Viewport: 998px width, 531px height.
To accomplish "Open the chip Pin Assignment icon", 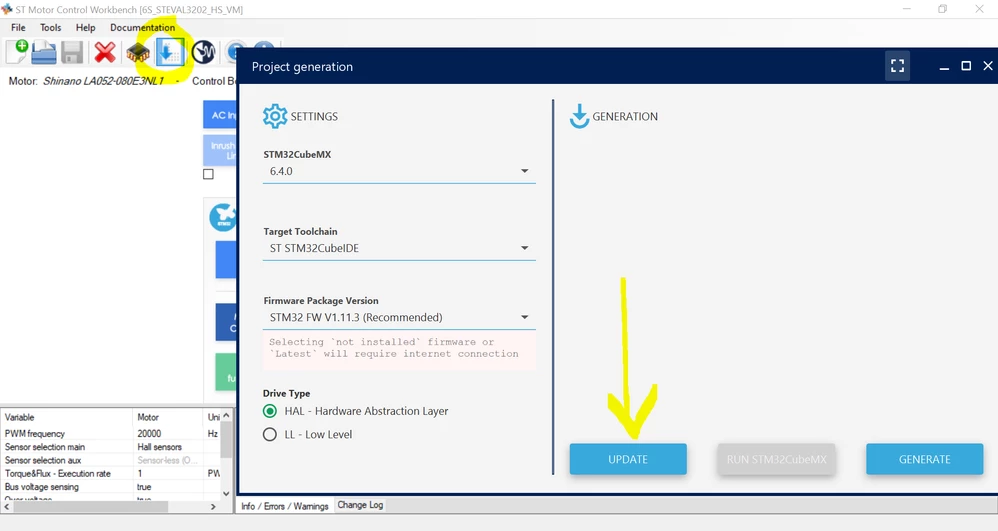I will click(137, 52).
